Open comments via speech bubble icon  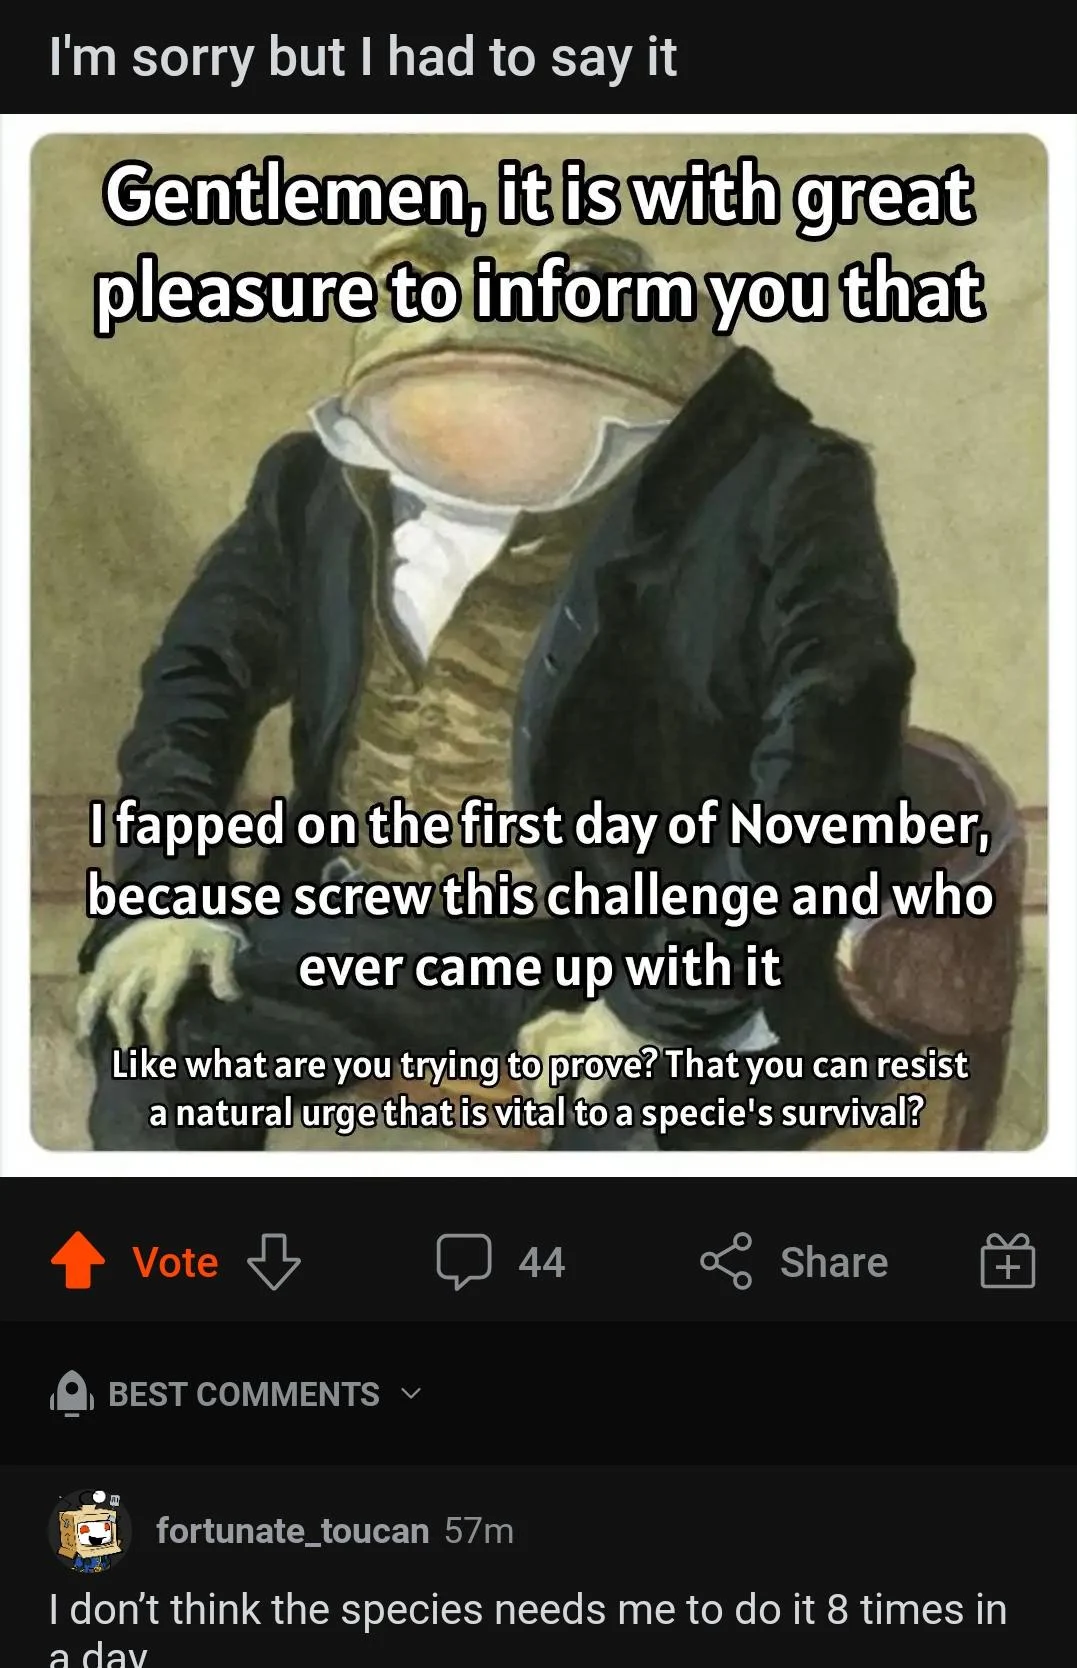point(464,1261)
